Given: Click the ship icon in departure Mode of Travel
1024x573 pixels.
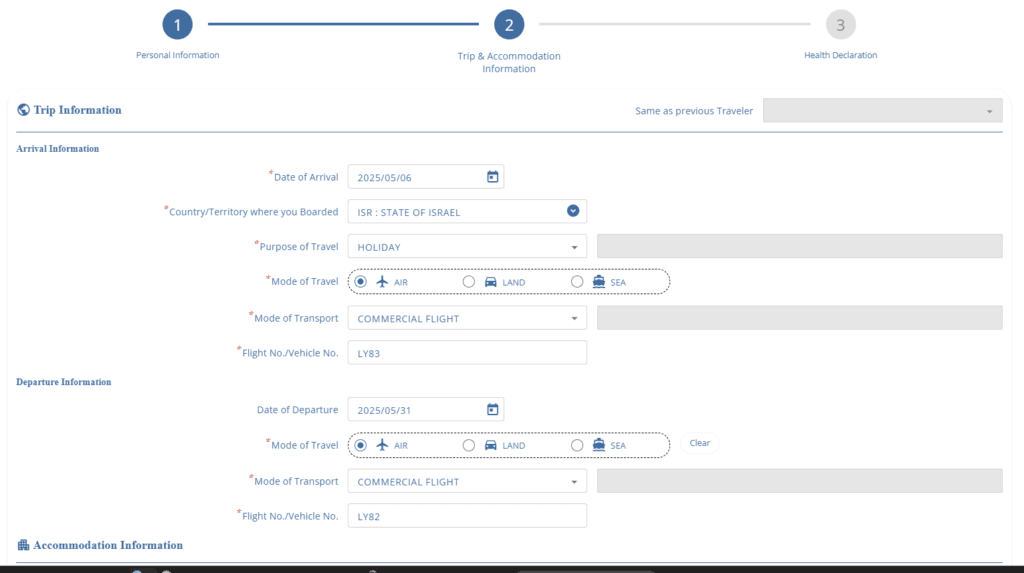Looking at the screenshot, I should (598, 445).
